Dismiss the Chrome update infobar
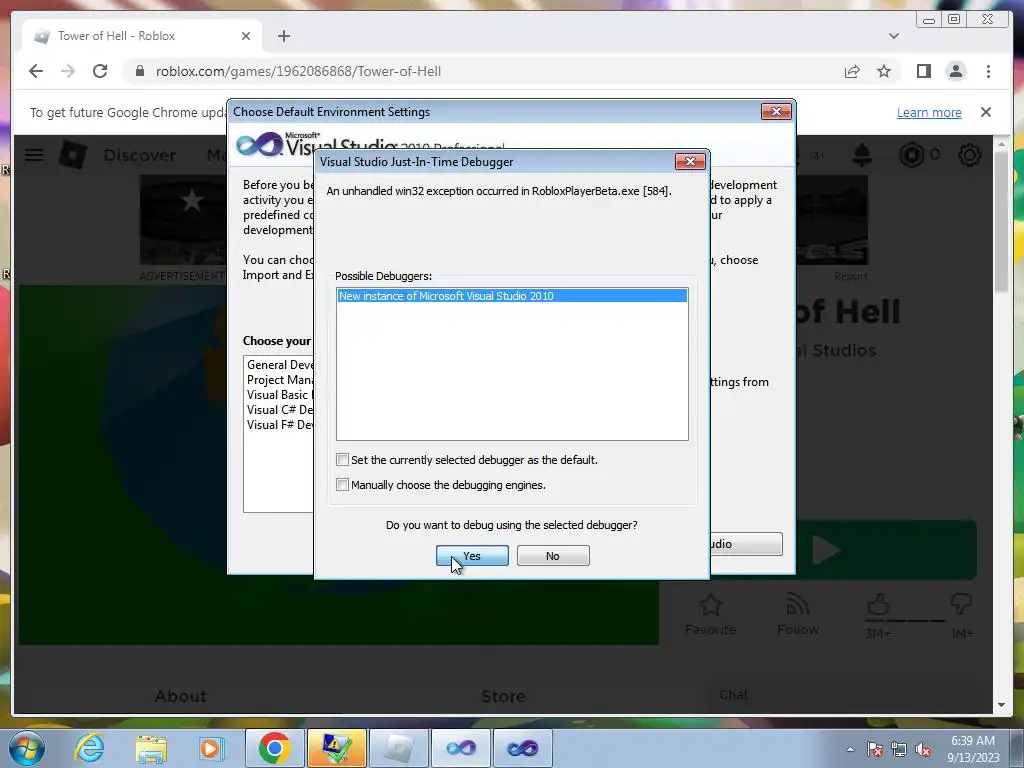 point(985,112)
